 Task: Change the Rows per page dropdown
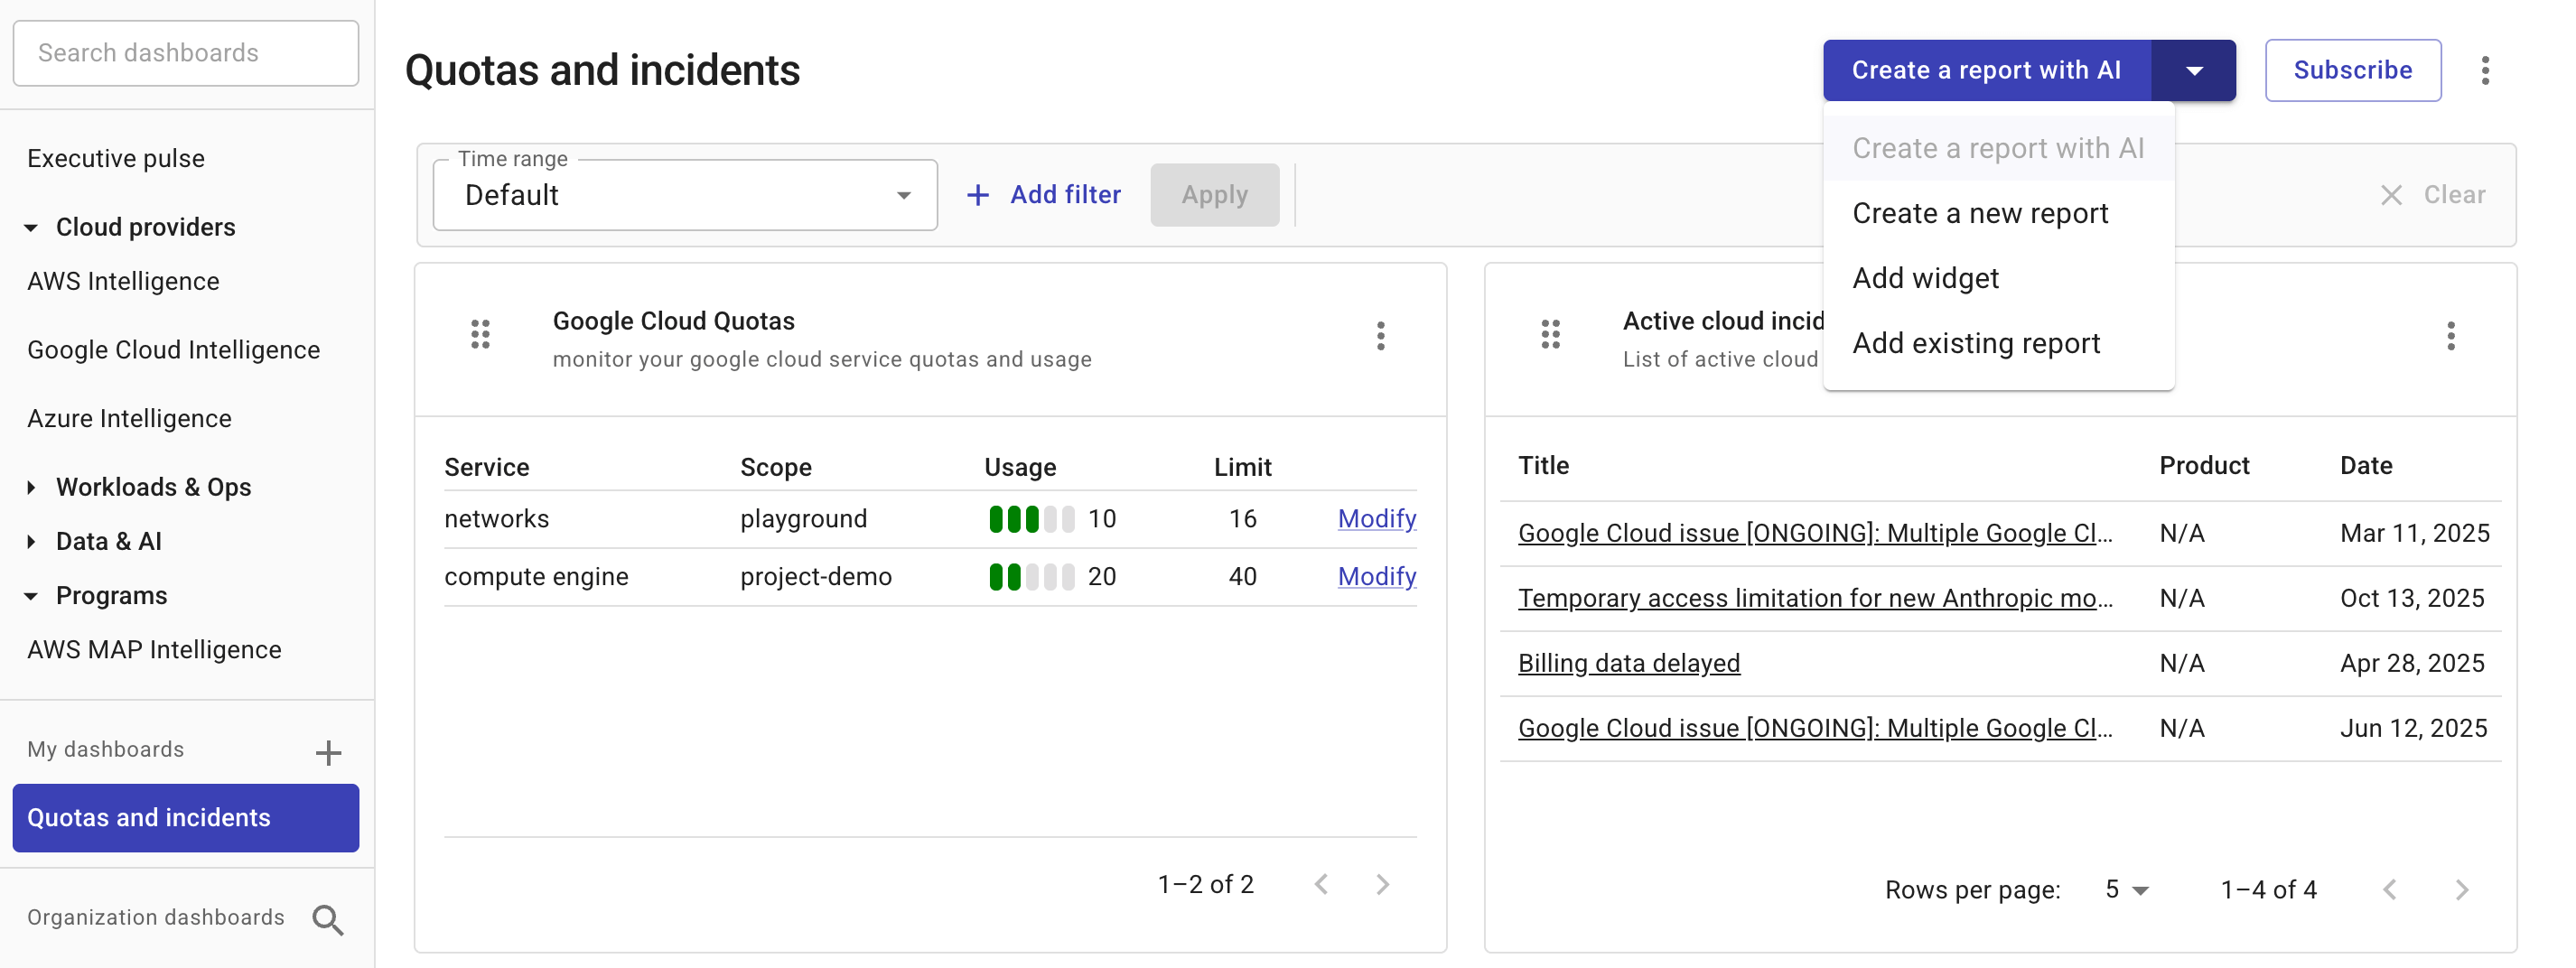pos(2126,889)
